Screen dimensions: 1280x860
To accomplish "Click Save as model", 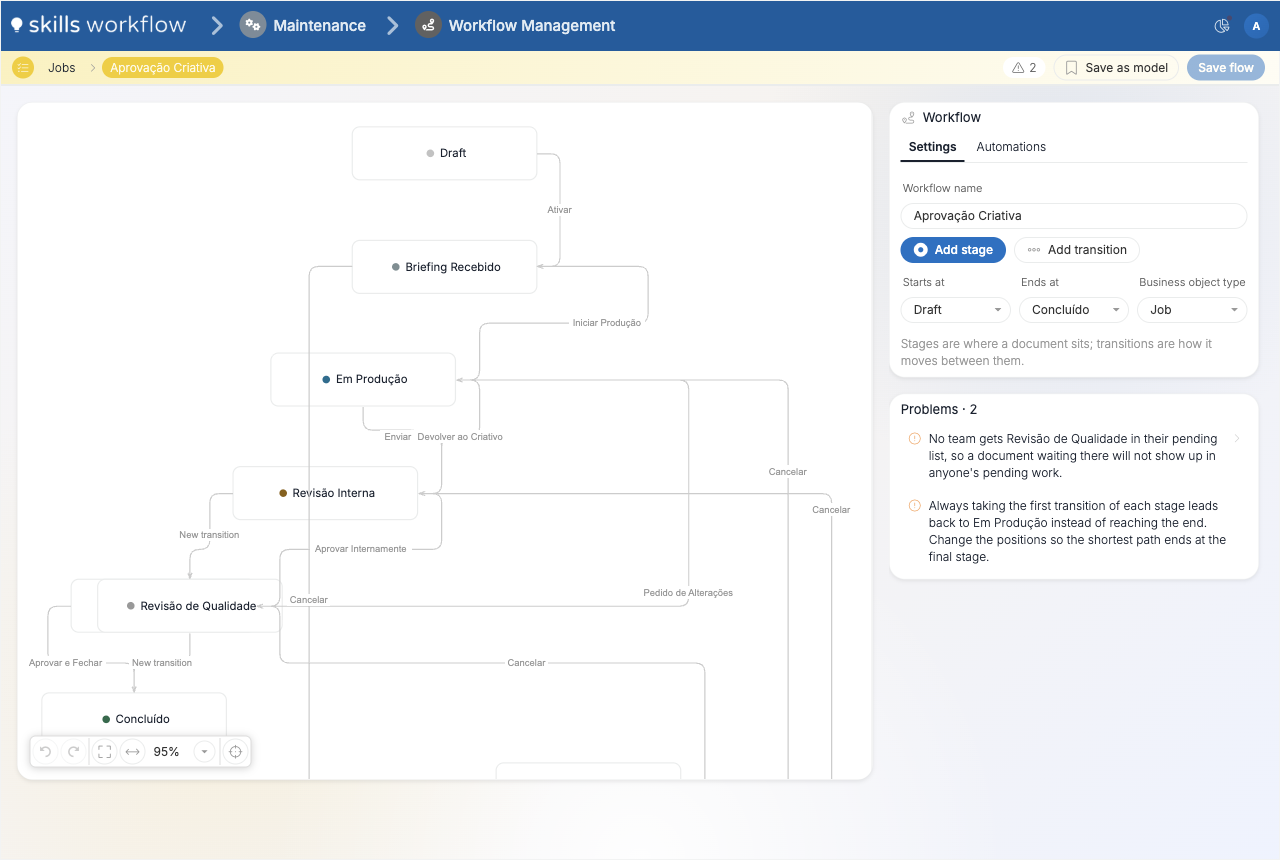I will (x=1116, y=68).
